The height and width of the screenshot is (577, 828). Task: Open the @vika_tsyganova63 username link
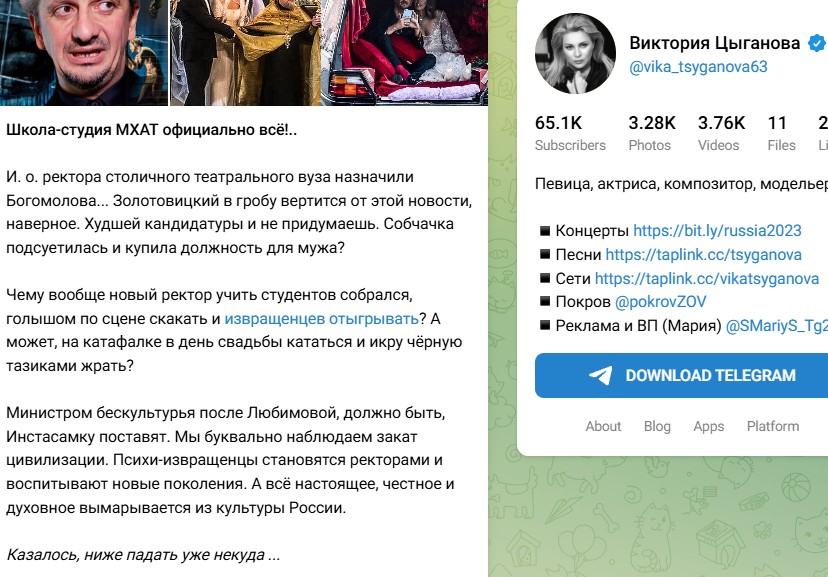click(698, 67)
